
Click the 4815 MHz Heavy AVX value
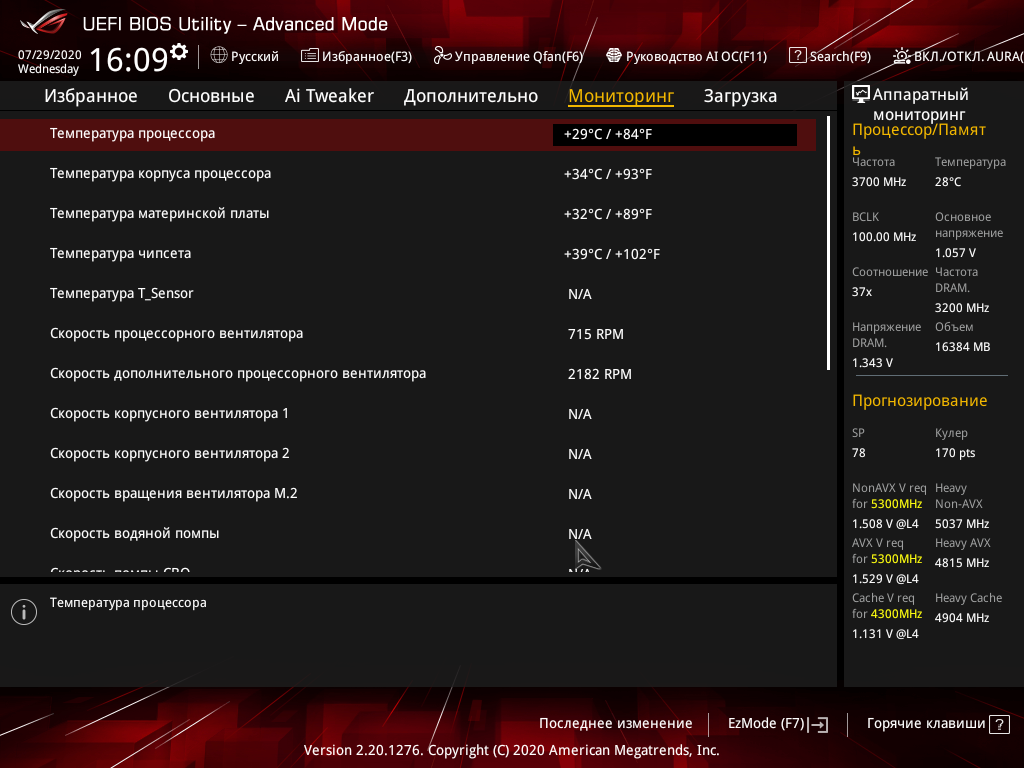click(x=962, y=563)
